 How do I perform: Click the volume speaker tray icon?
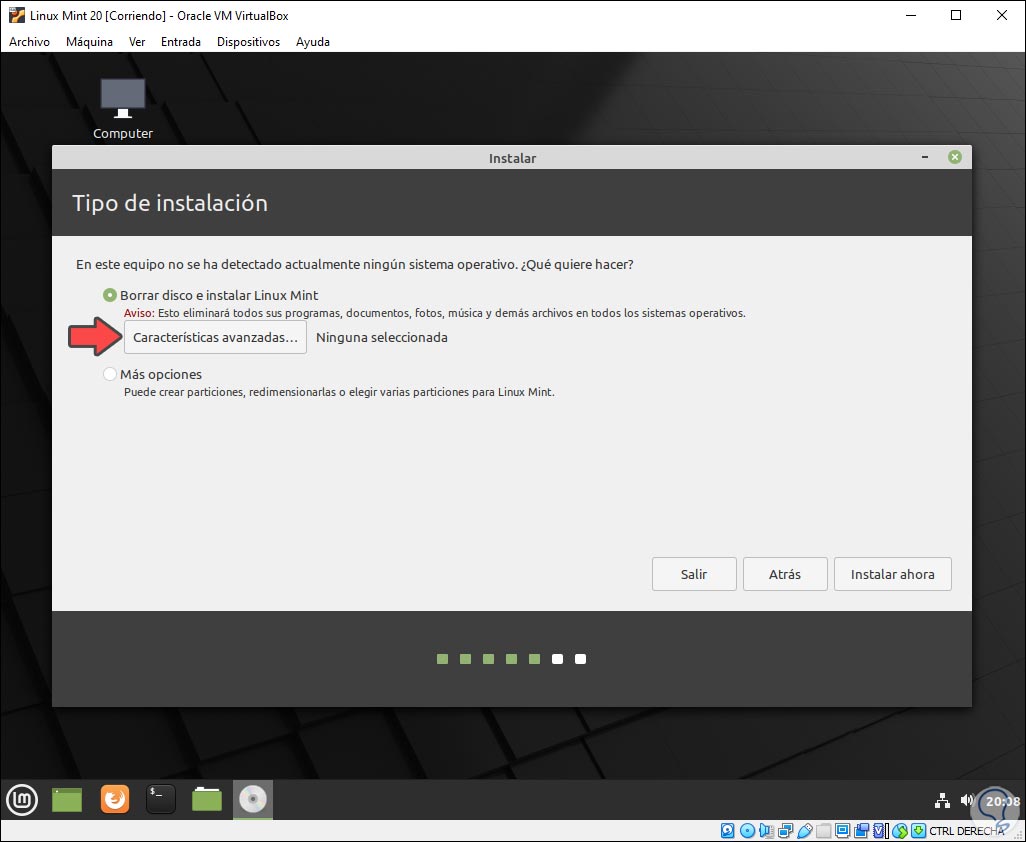click(x=966, y=800)
